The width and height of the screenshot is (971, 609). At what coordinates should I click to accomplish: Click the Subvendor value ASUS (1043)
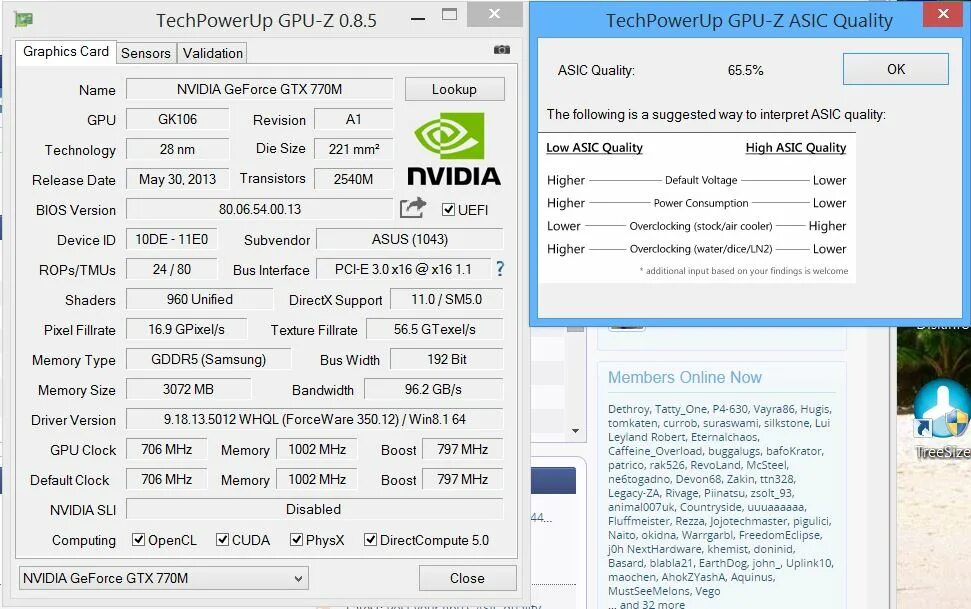(409, 239)
